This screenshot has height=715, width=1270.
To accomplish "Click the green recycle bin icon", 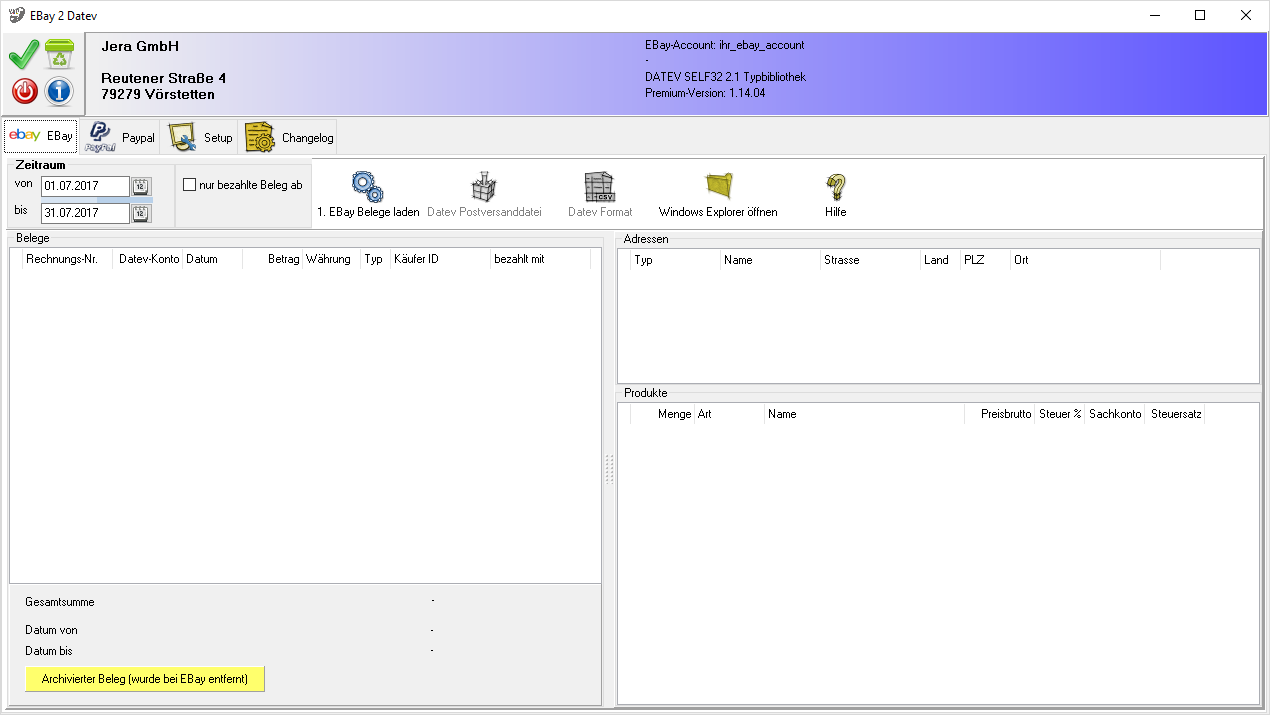I will [x=60, y=55].
